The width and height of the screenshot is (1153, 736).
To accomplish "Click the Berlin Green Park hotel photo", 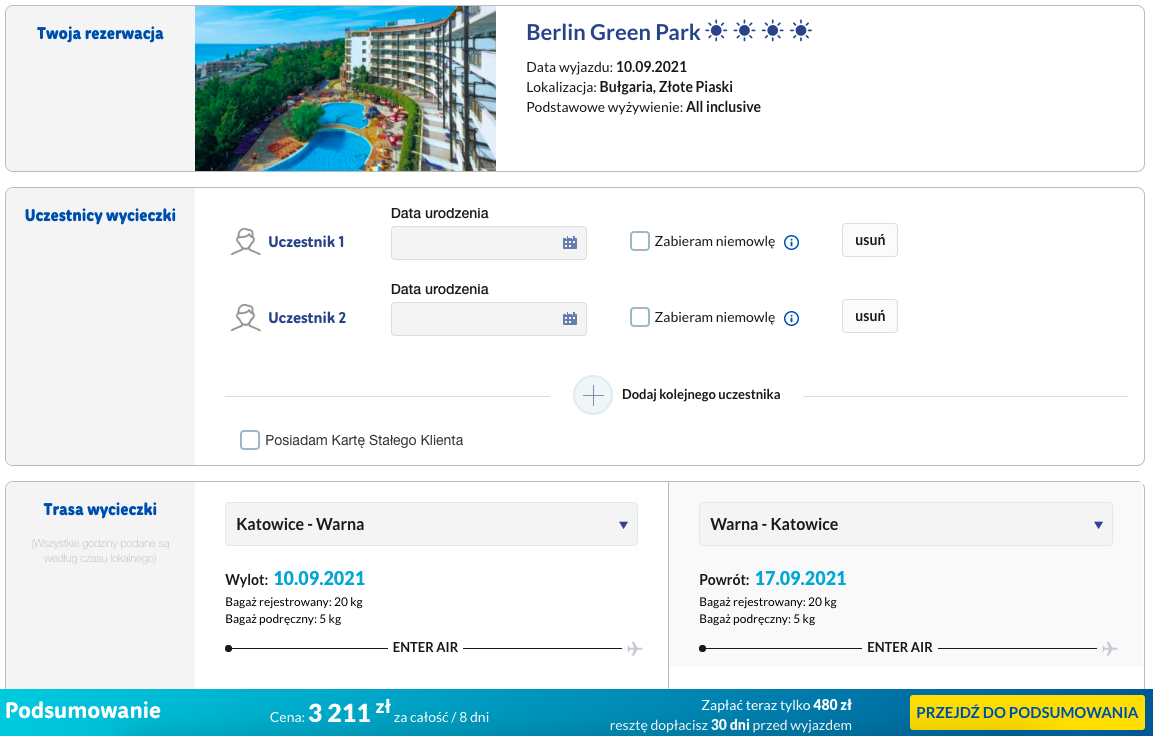I will (x=345, y=88).
